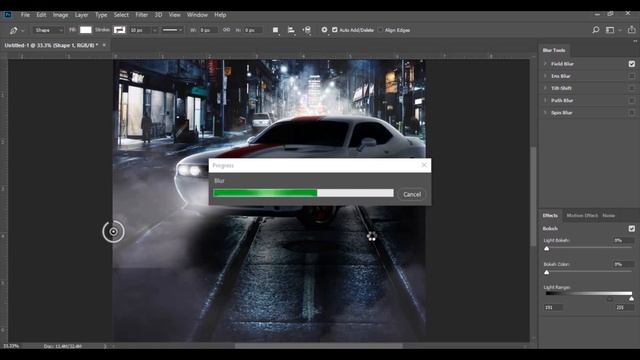The height and width of the screenshot is (360, 640).
Task: Uncheck Auto Add/Delete checkbox
Action: (x=335, y=30)
